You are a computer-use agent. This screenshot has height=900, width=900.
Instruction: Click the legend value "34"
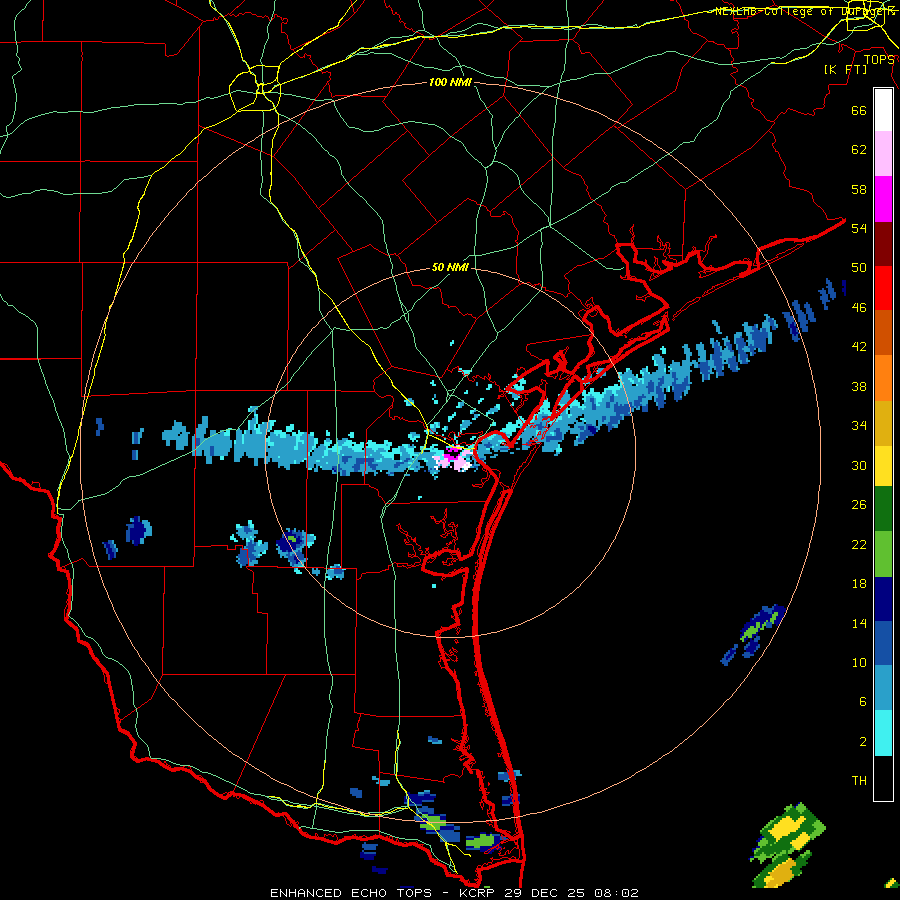pos(859,426)
